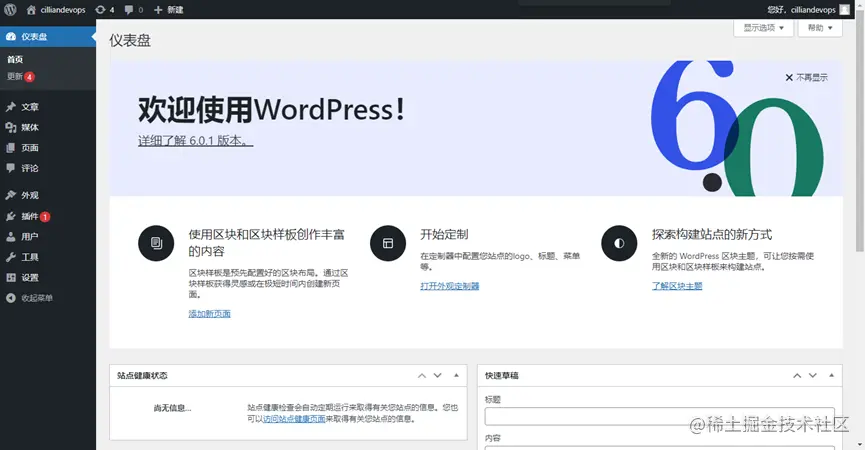Open the 更新 submenu item with badge 4
Viewport: 865px width, 450px height.
tap(20, 77)
